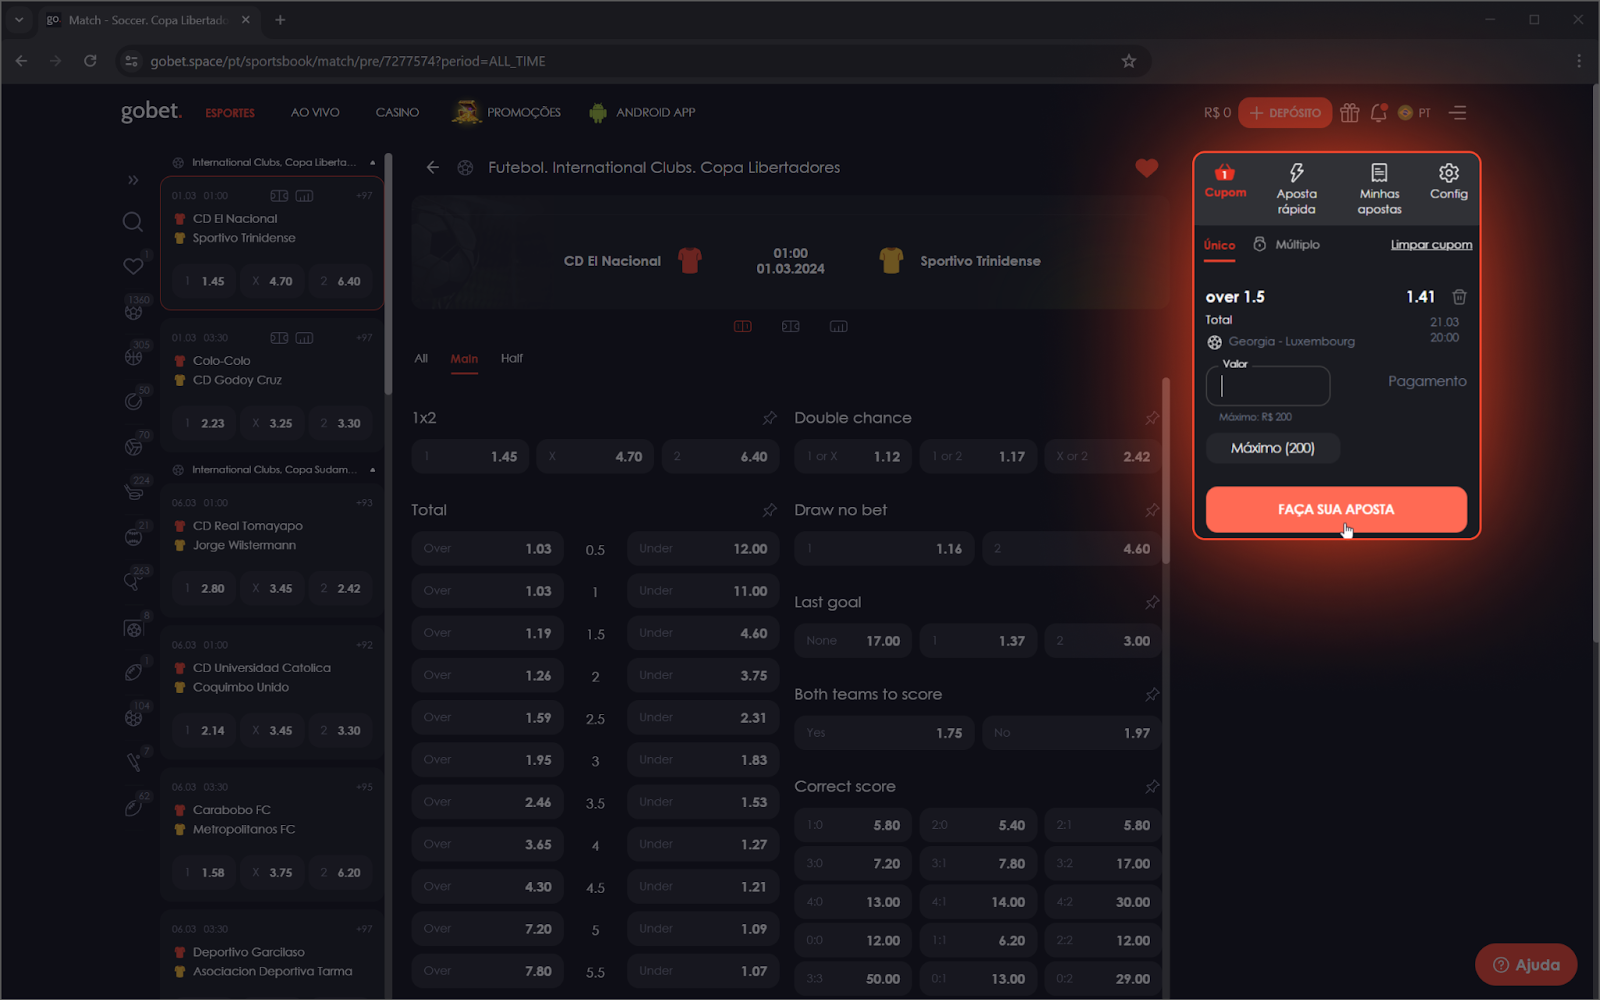Open the notifications bell icon
Viewport: 1600px width, 1000px height.
1378,113
